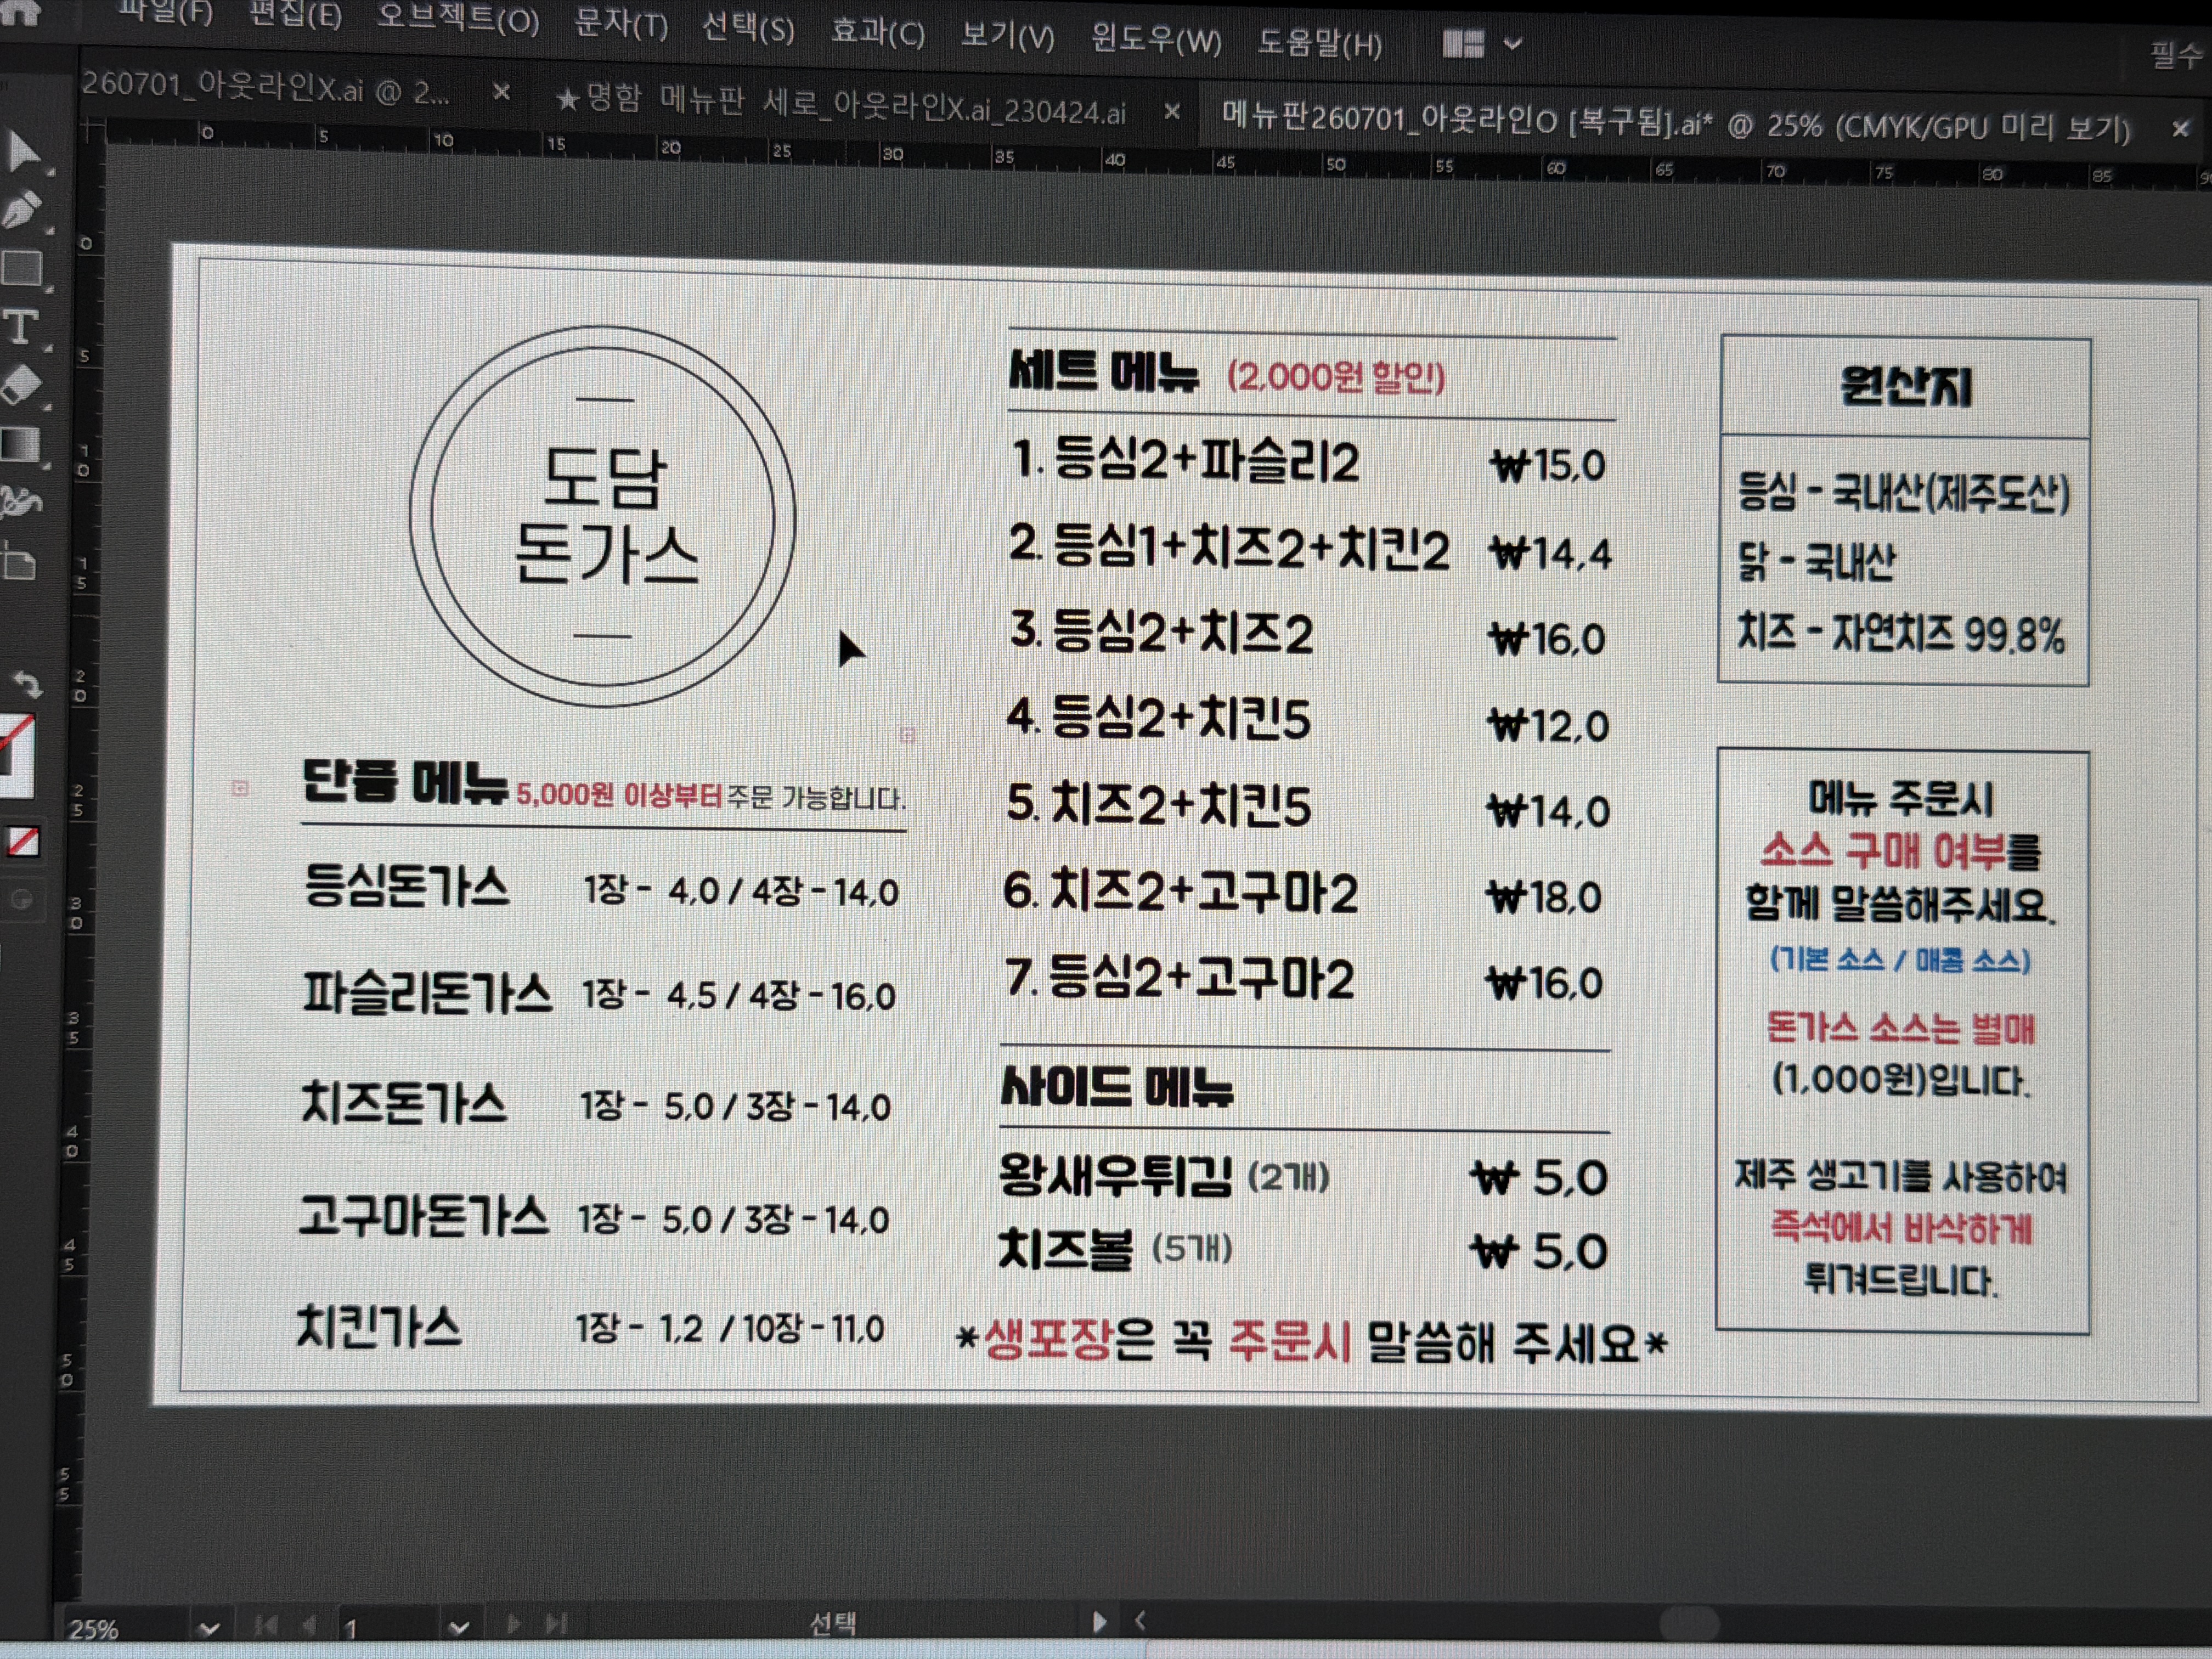This screenshot has height=1659, width=2212.
Task: Select the Warp tool in the toolbar
Action: click(20, 501)
